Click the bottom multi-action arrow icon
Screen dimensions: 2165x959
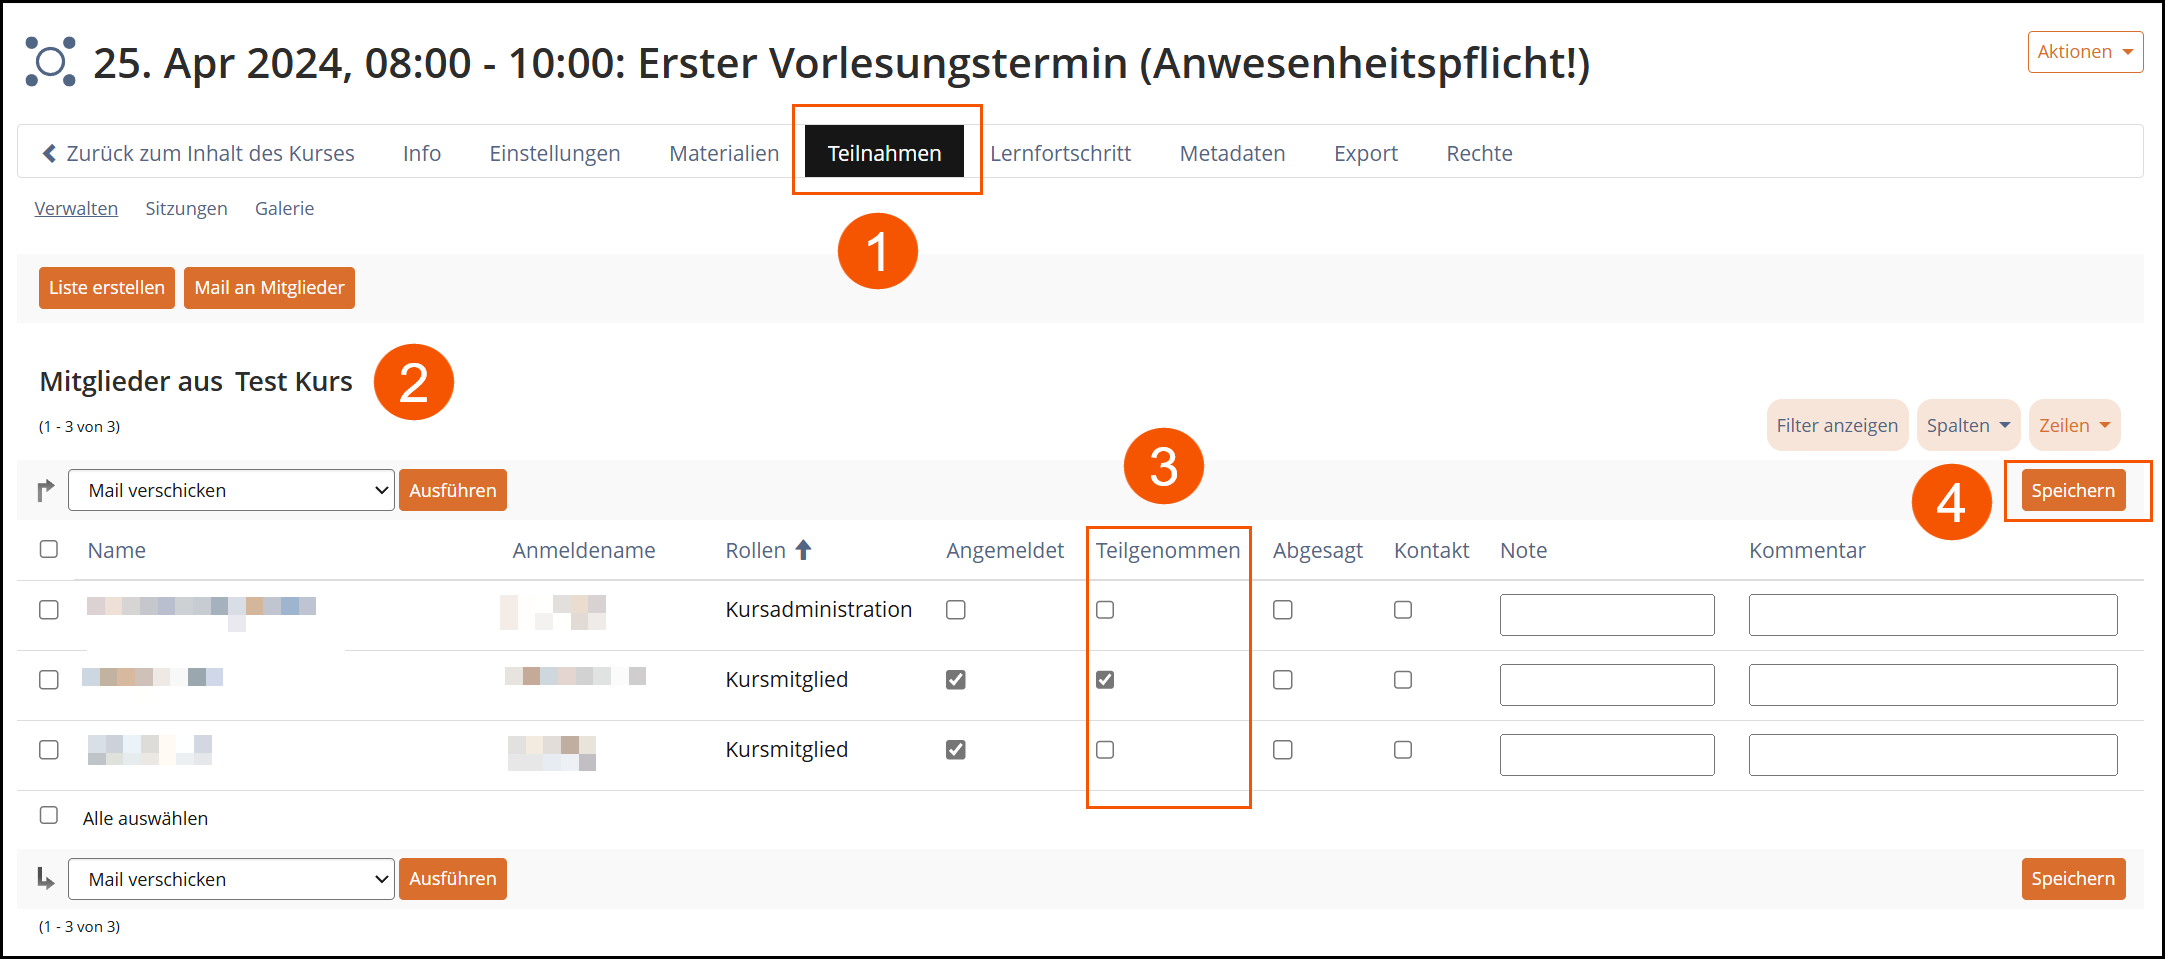click(x=45, y=879)
